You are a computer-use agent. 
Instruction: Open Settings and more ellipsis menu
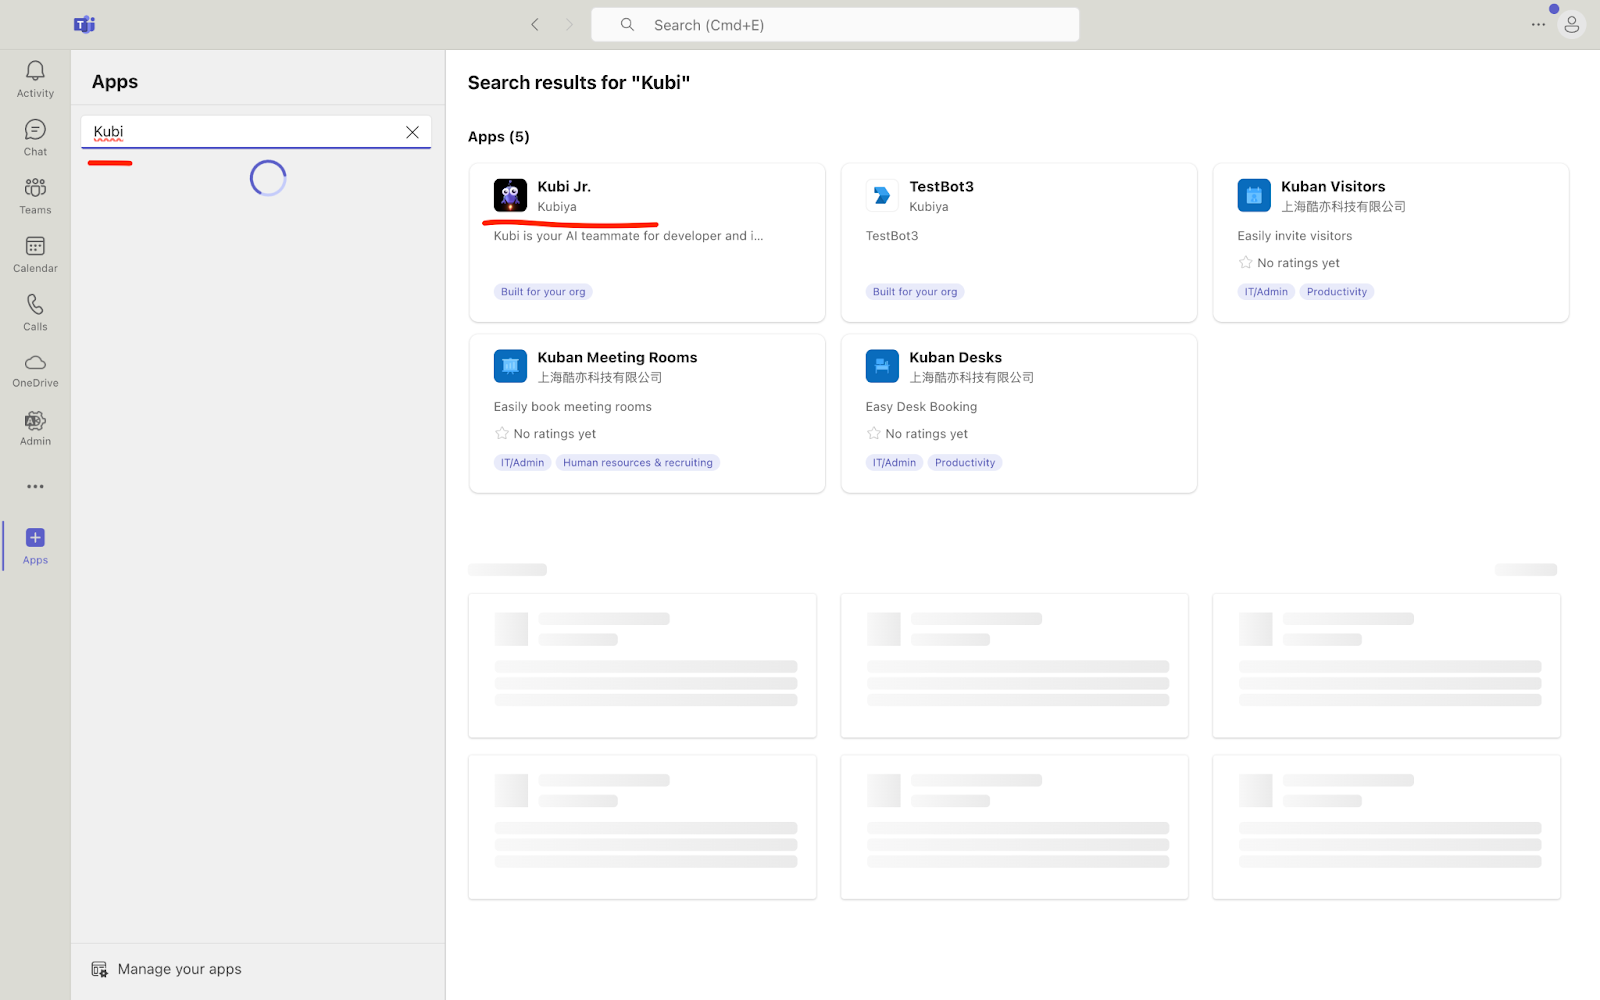click(x=1538, y=25)
